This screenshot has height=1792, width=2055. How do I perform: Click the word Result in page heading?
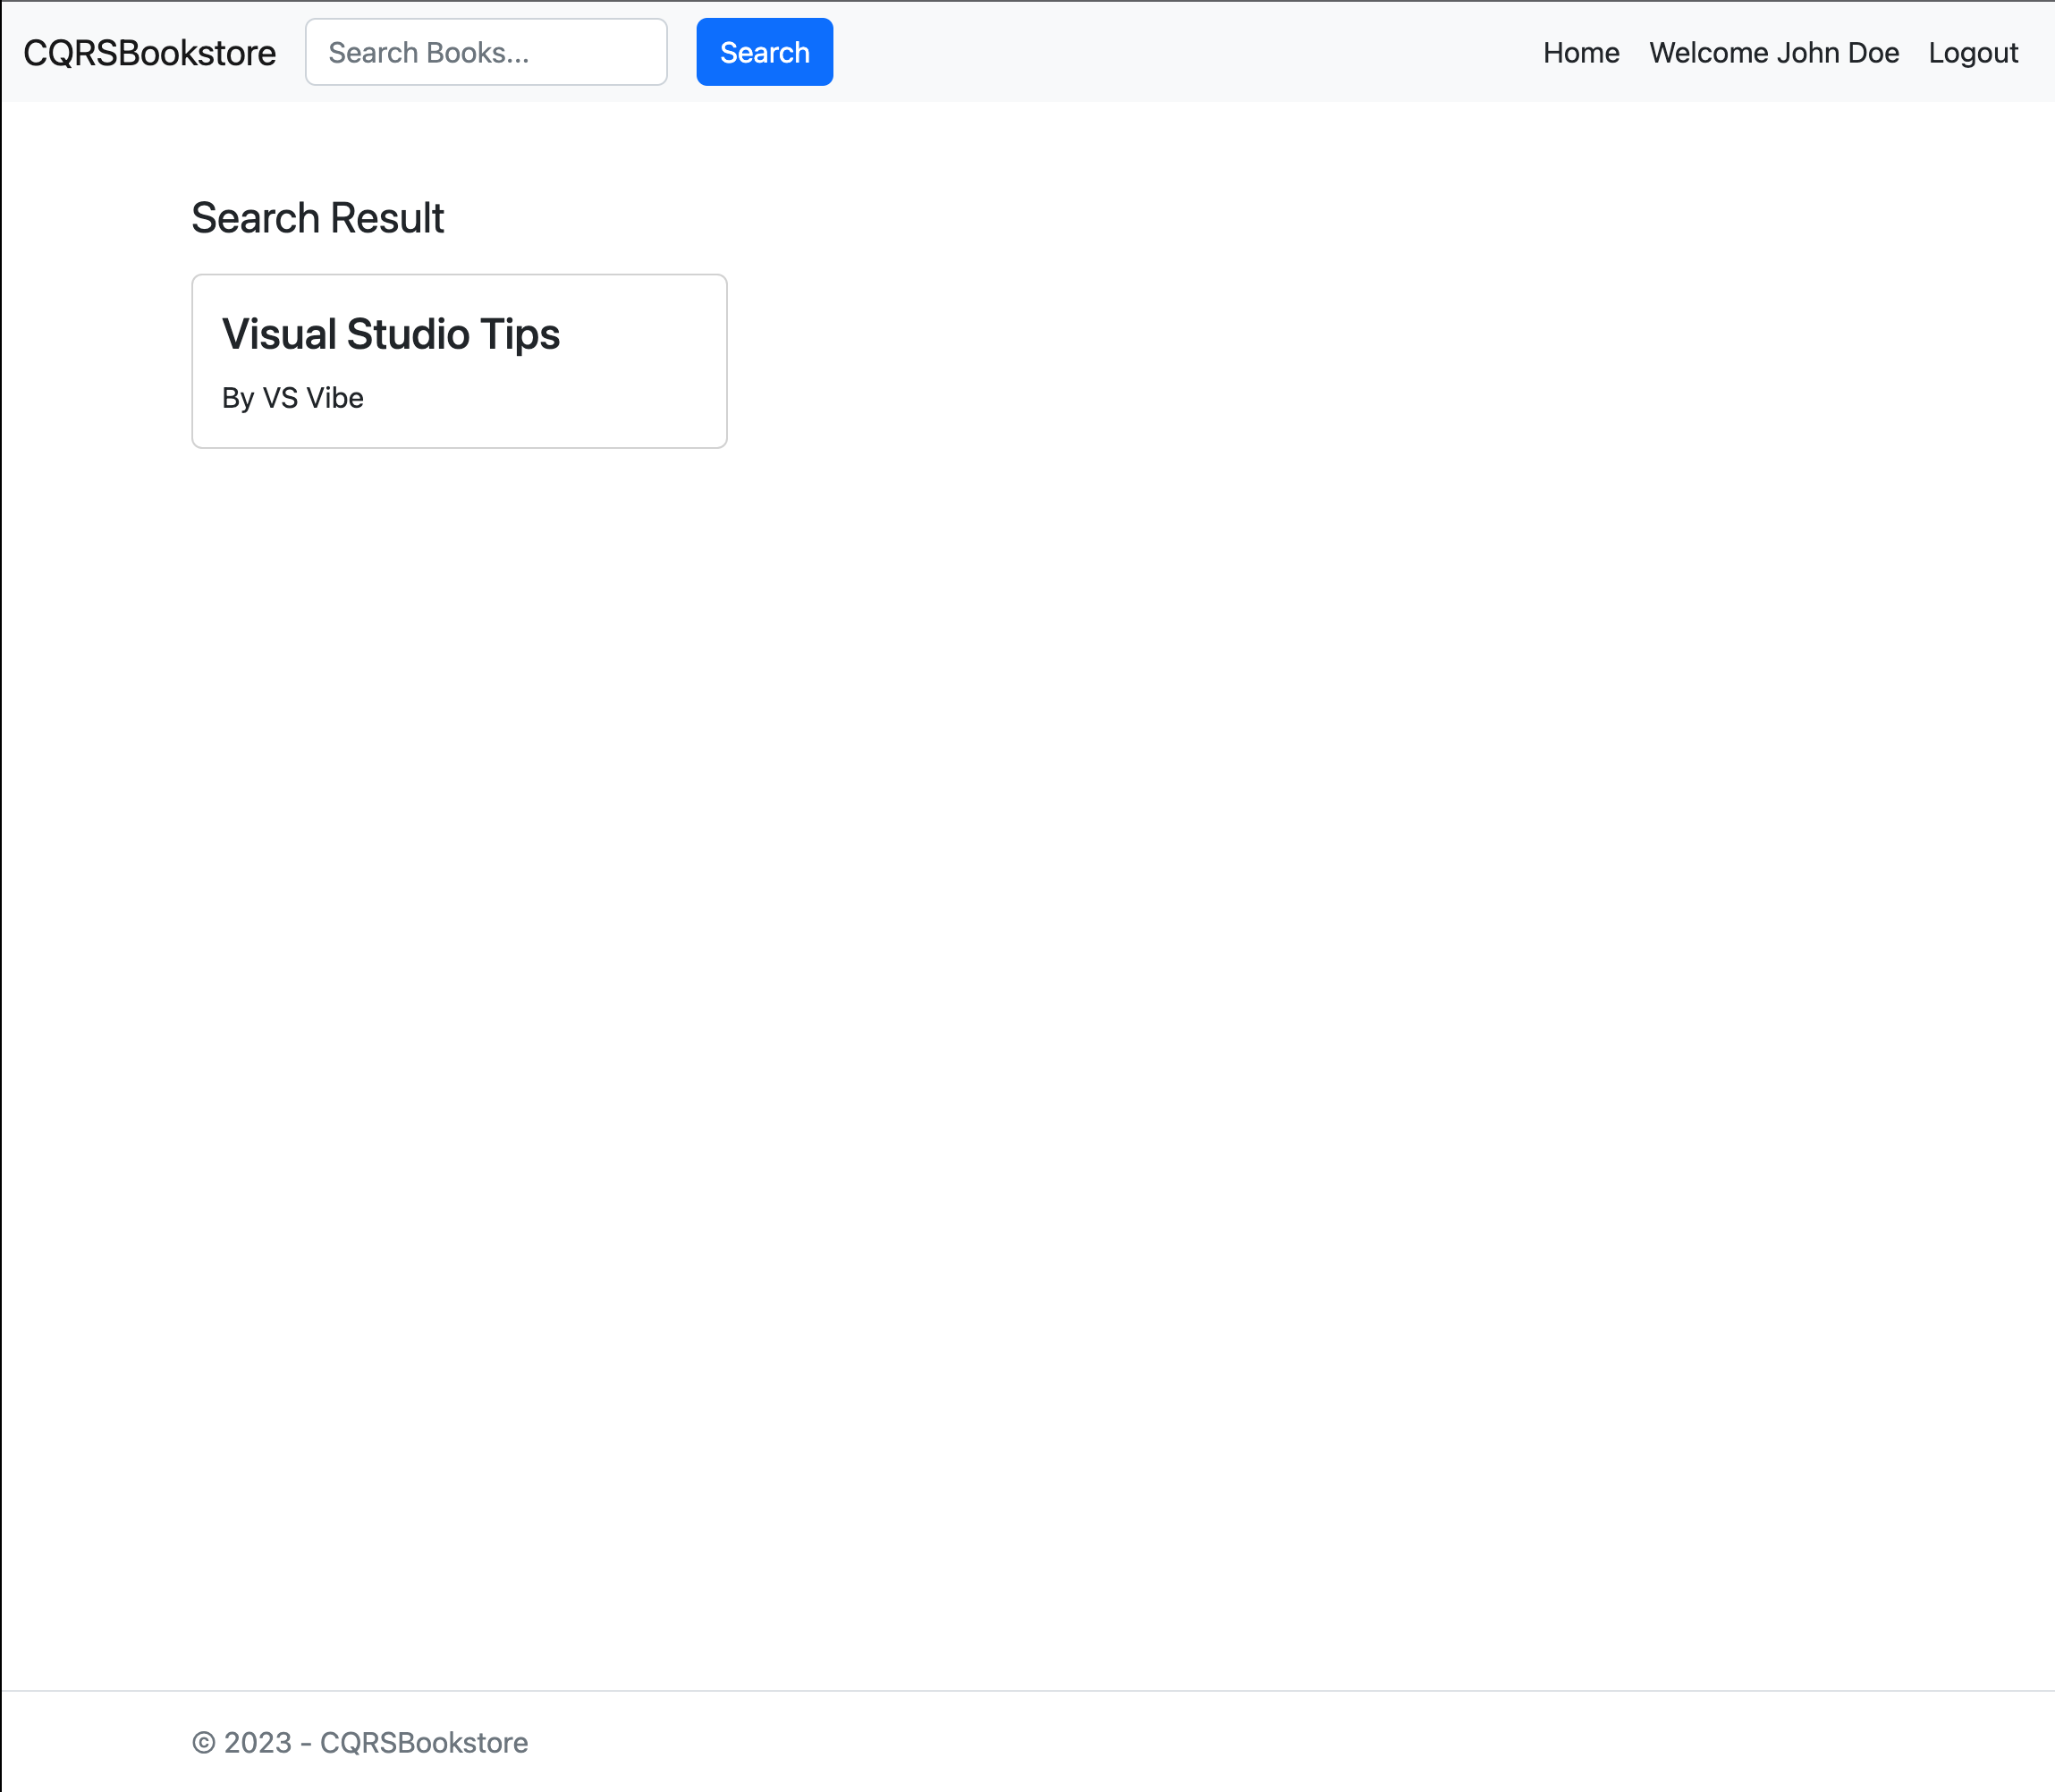click(387, 218)
